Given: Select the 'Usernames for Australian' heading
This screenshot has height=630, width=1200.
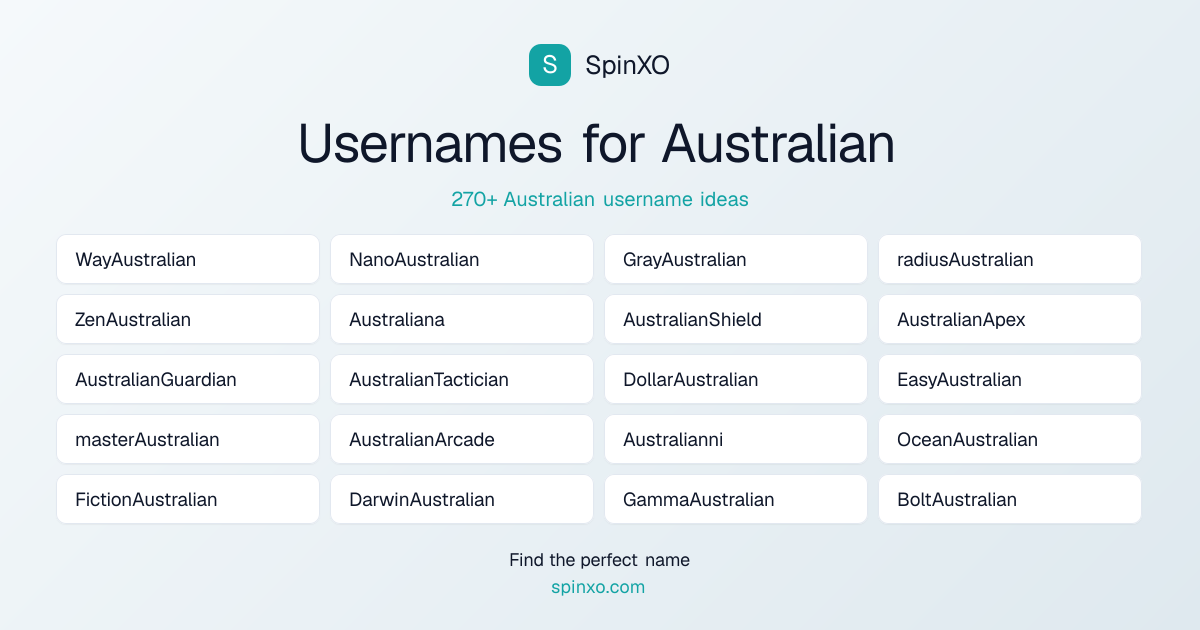Looking at the screenshot, I should [x=597, y=143].
